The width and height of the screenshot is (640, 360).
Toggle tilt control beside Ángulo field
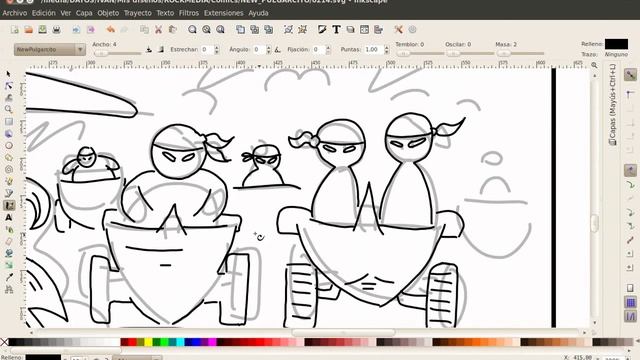click(x=278, y=49)
